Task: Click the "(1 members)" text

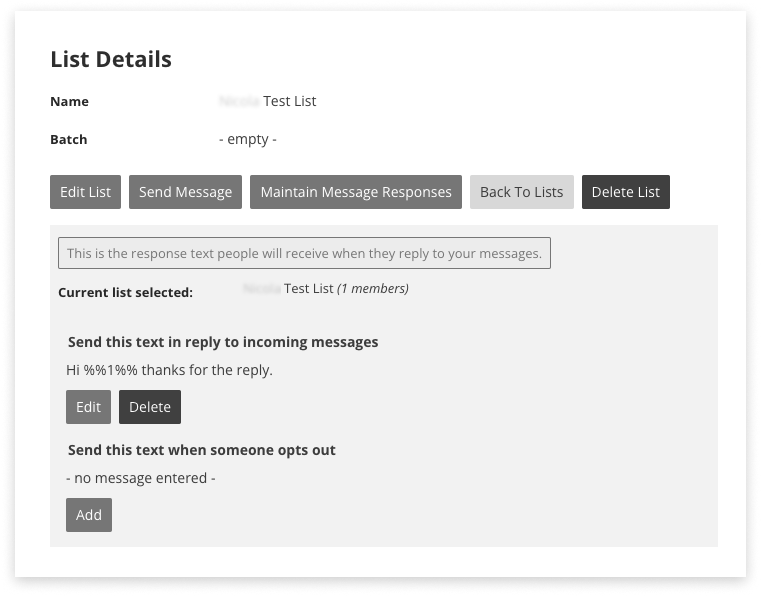Action: click(372, 289)
